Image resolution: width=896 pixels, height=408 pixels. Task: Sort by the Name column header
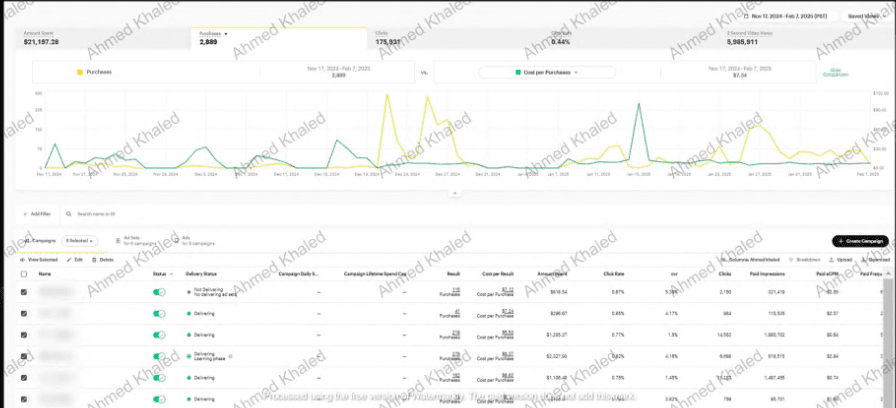point(44,274)
